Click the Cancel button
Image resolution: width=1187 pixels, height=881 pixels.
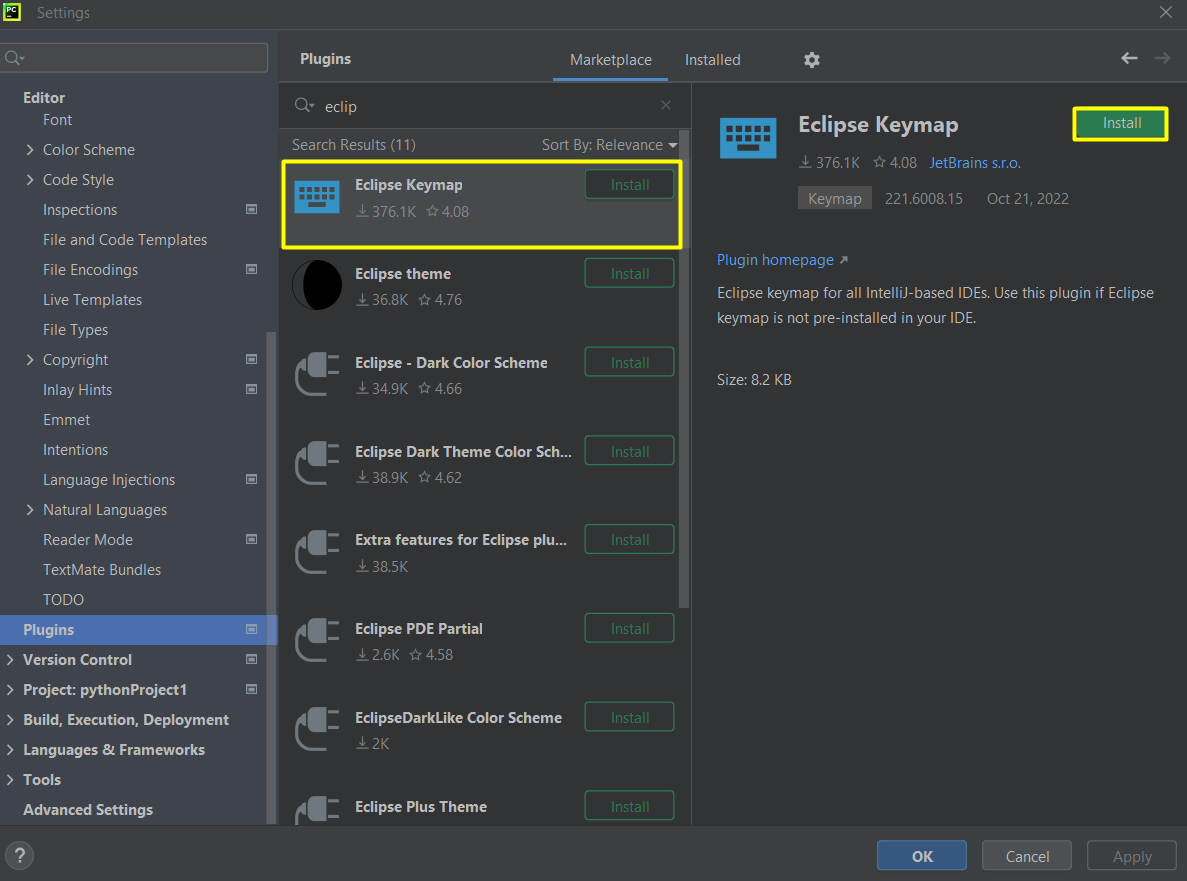(1027, 856)
